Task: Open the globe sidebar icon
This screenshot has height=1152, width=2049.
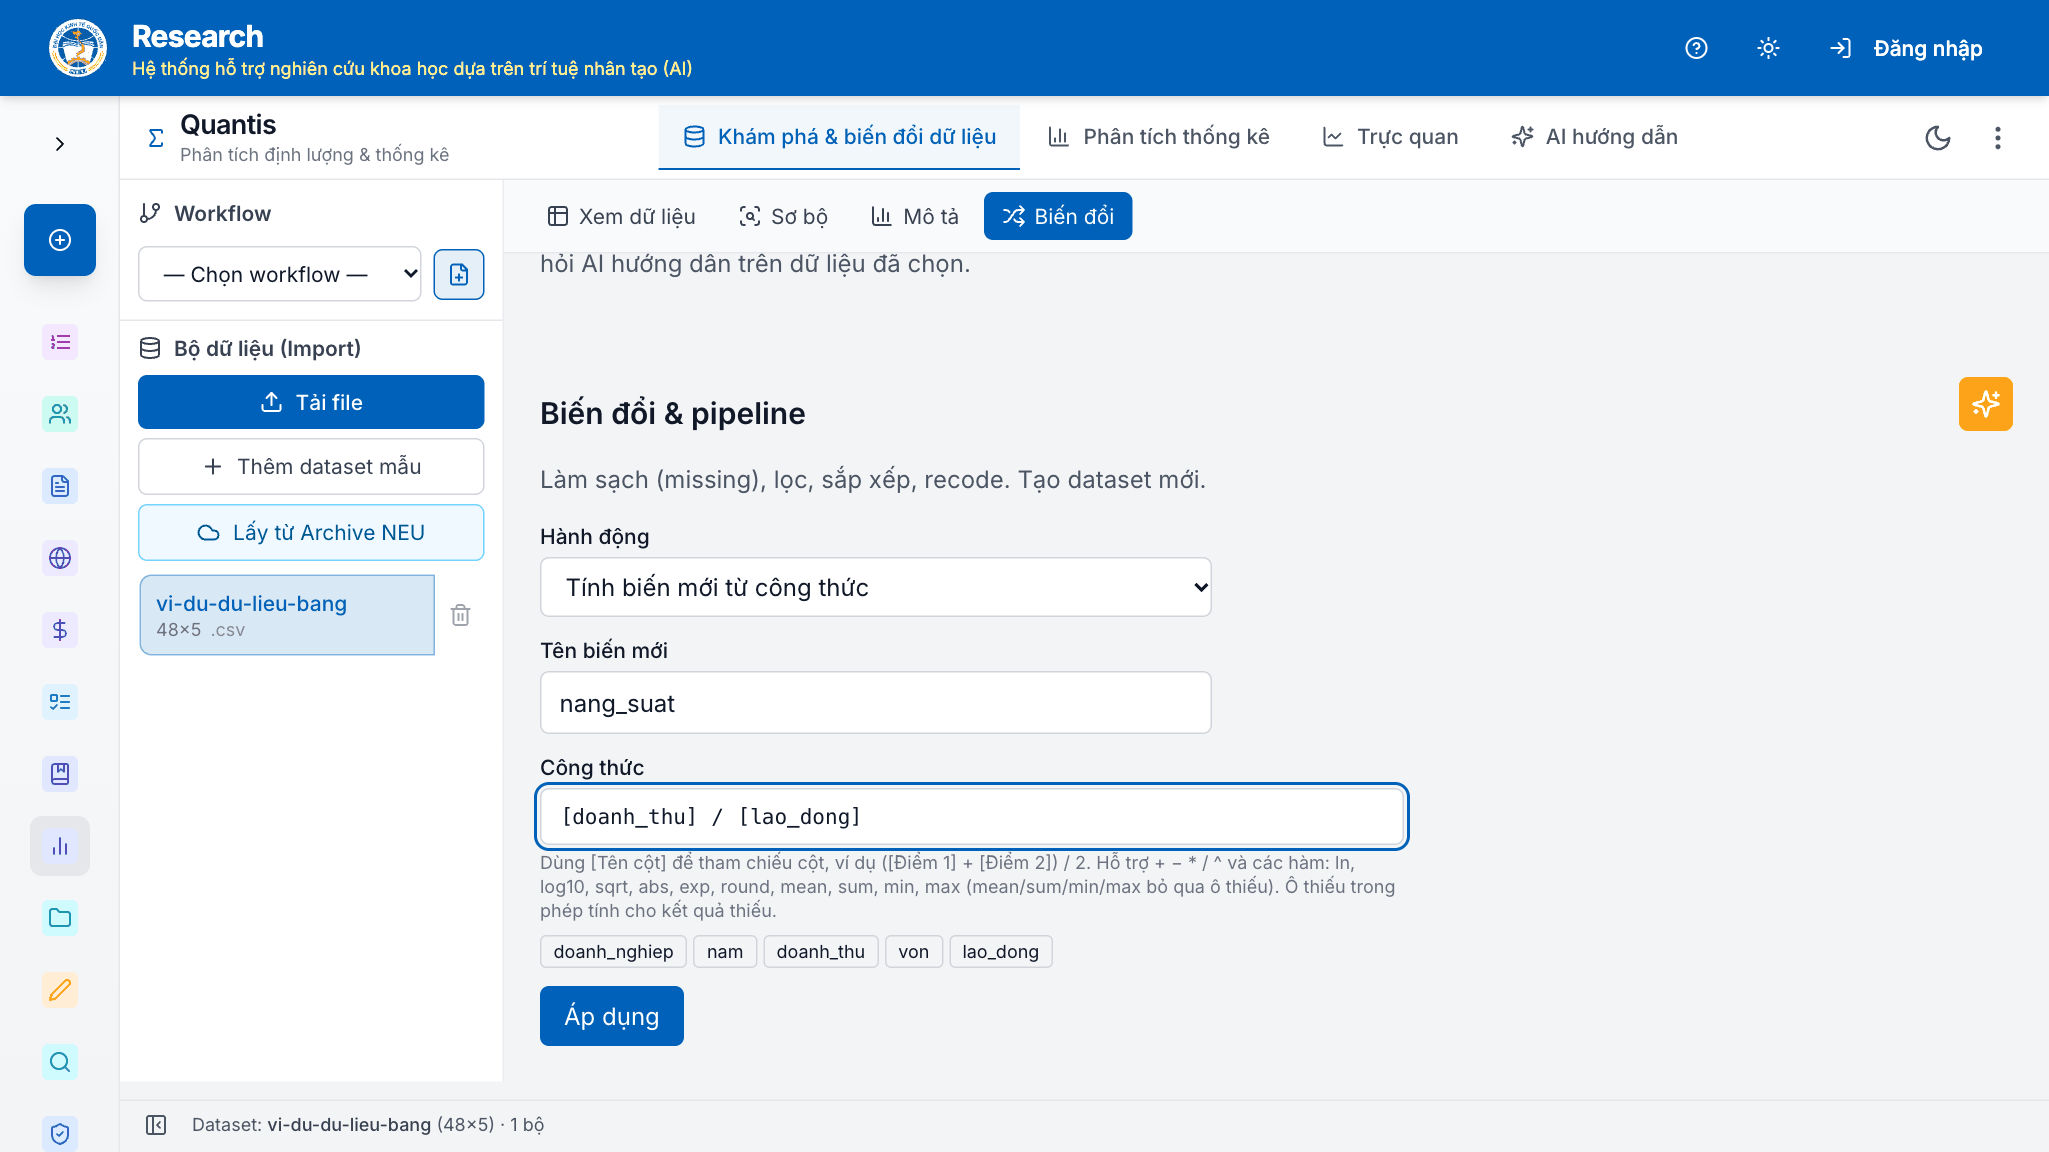Action: tap(60, 558)
